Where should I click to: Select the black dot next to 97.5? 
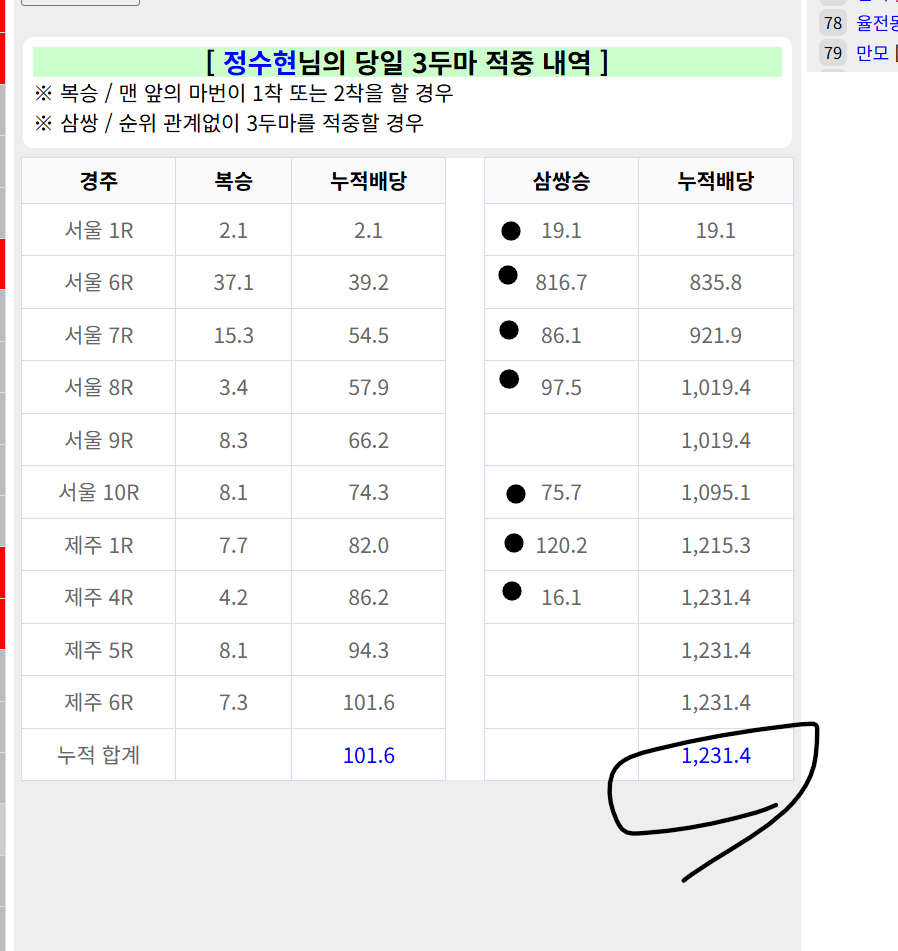509,379
